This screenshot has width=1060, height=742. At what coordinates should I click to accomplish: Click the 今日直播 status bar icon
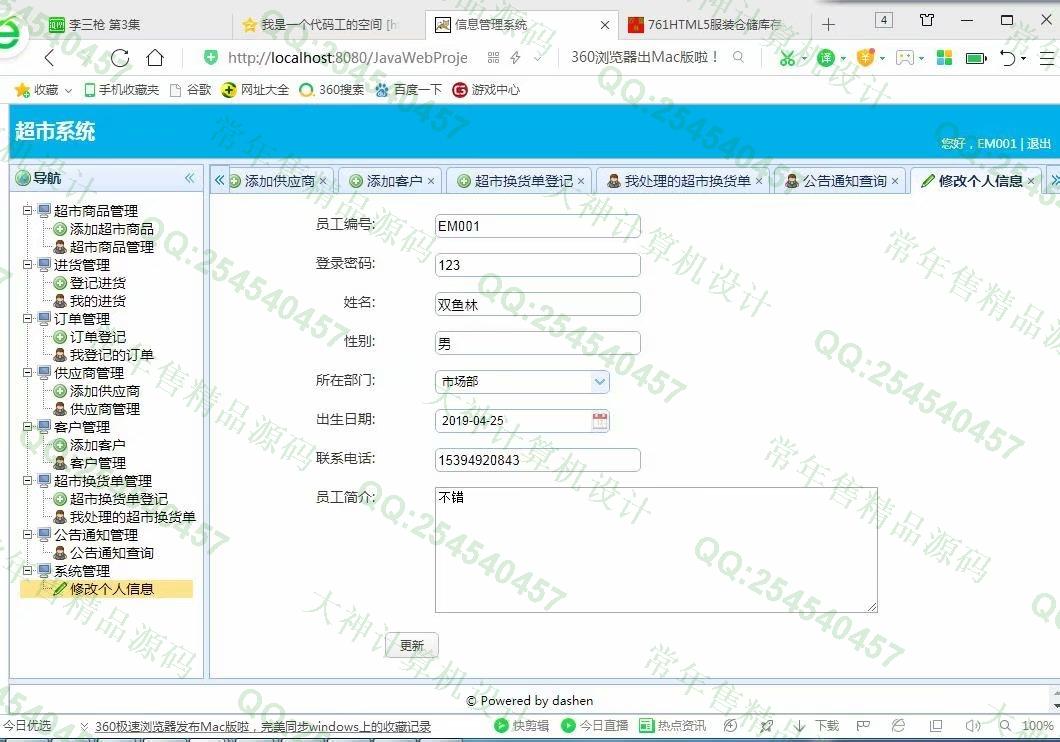pyautogui.click(x=568, y=726)
